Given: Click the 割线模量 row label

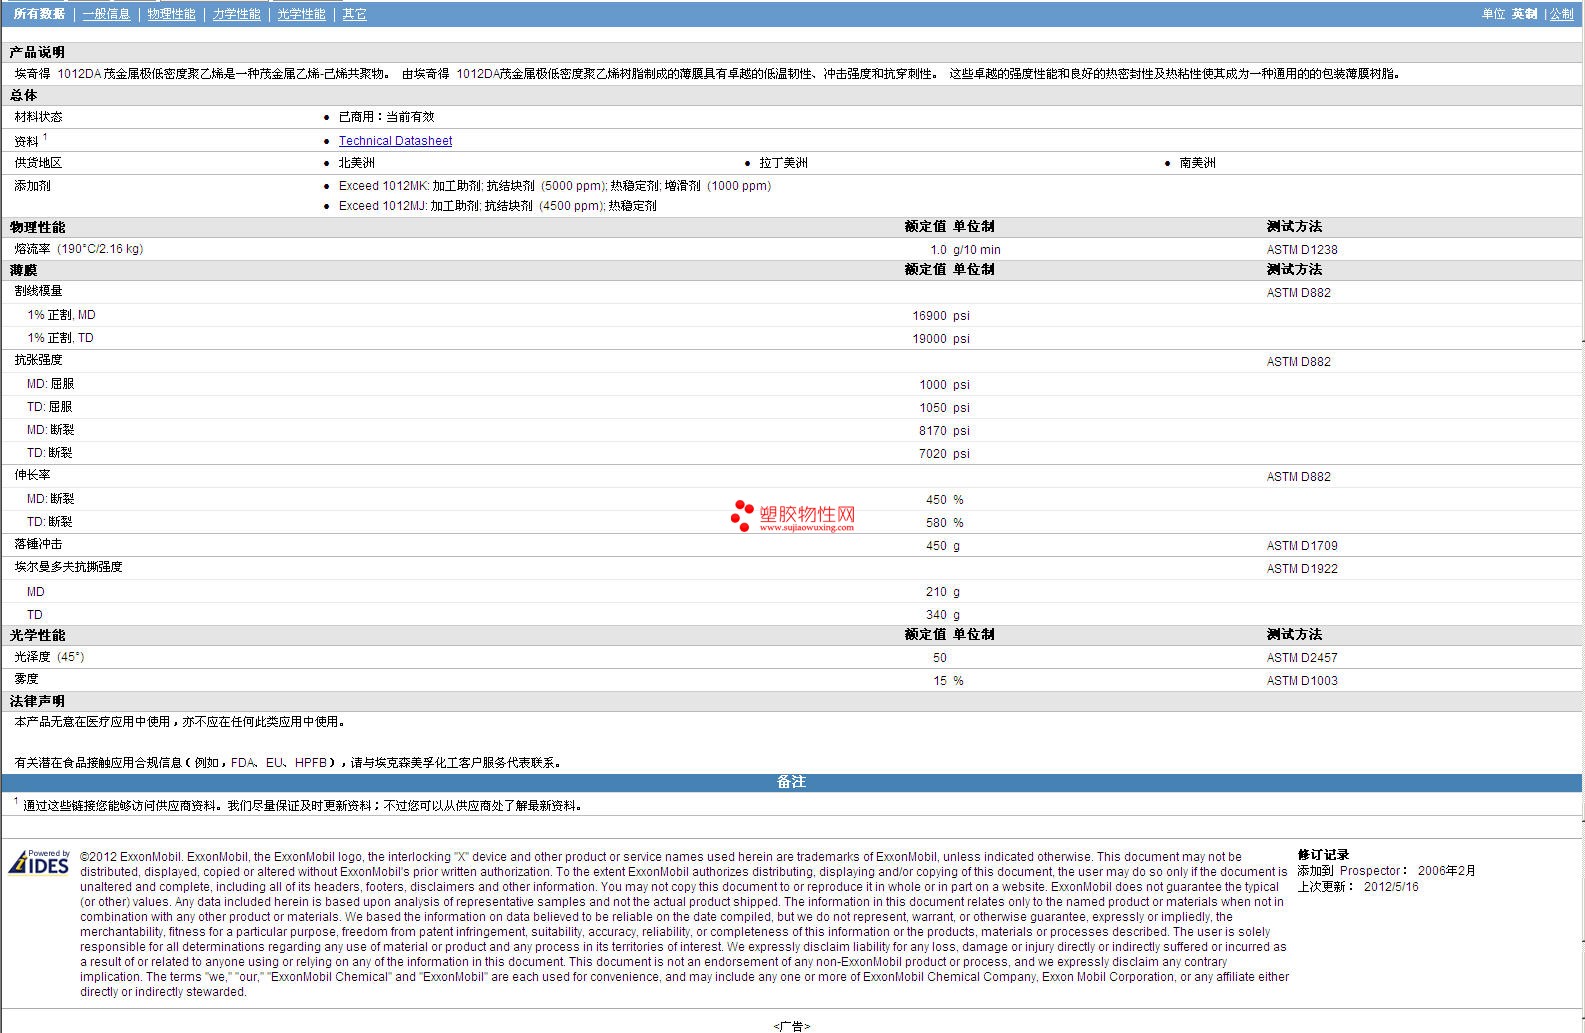Looking at the screenshot, I should pos(38,291).
